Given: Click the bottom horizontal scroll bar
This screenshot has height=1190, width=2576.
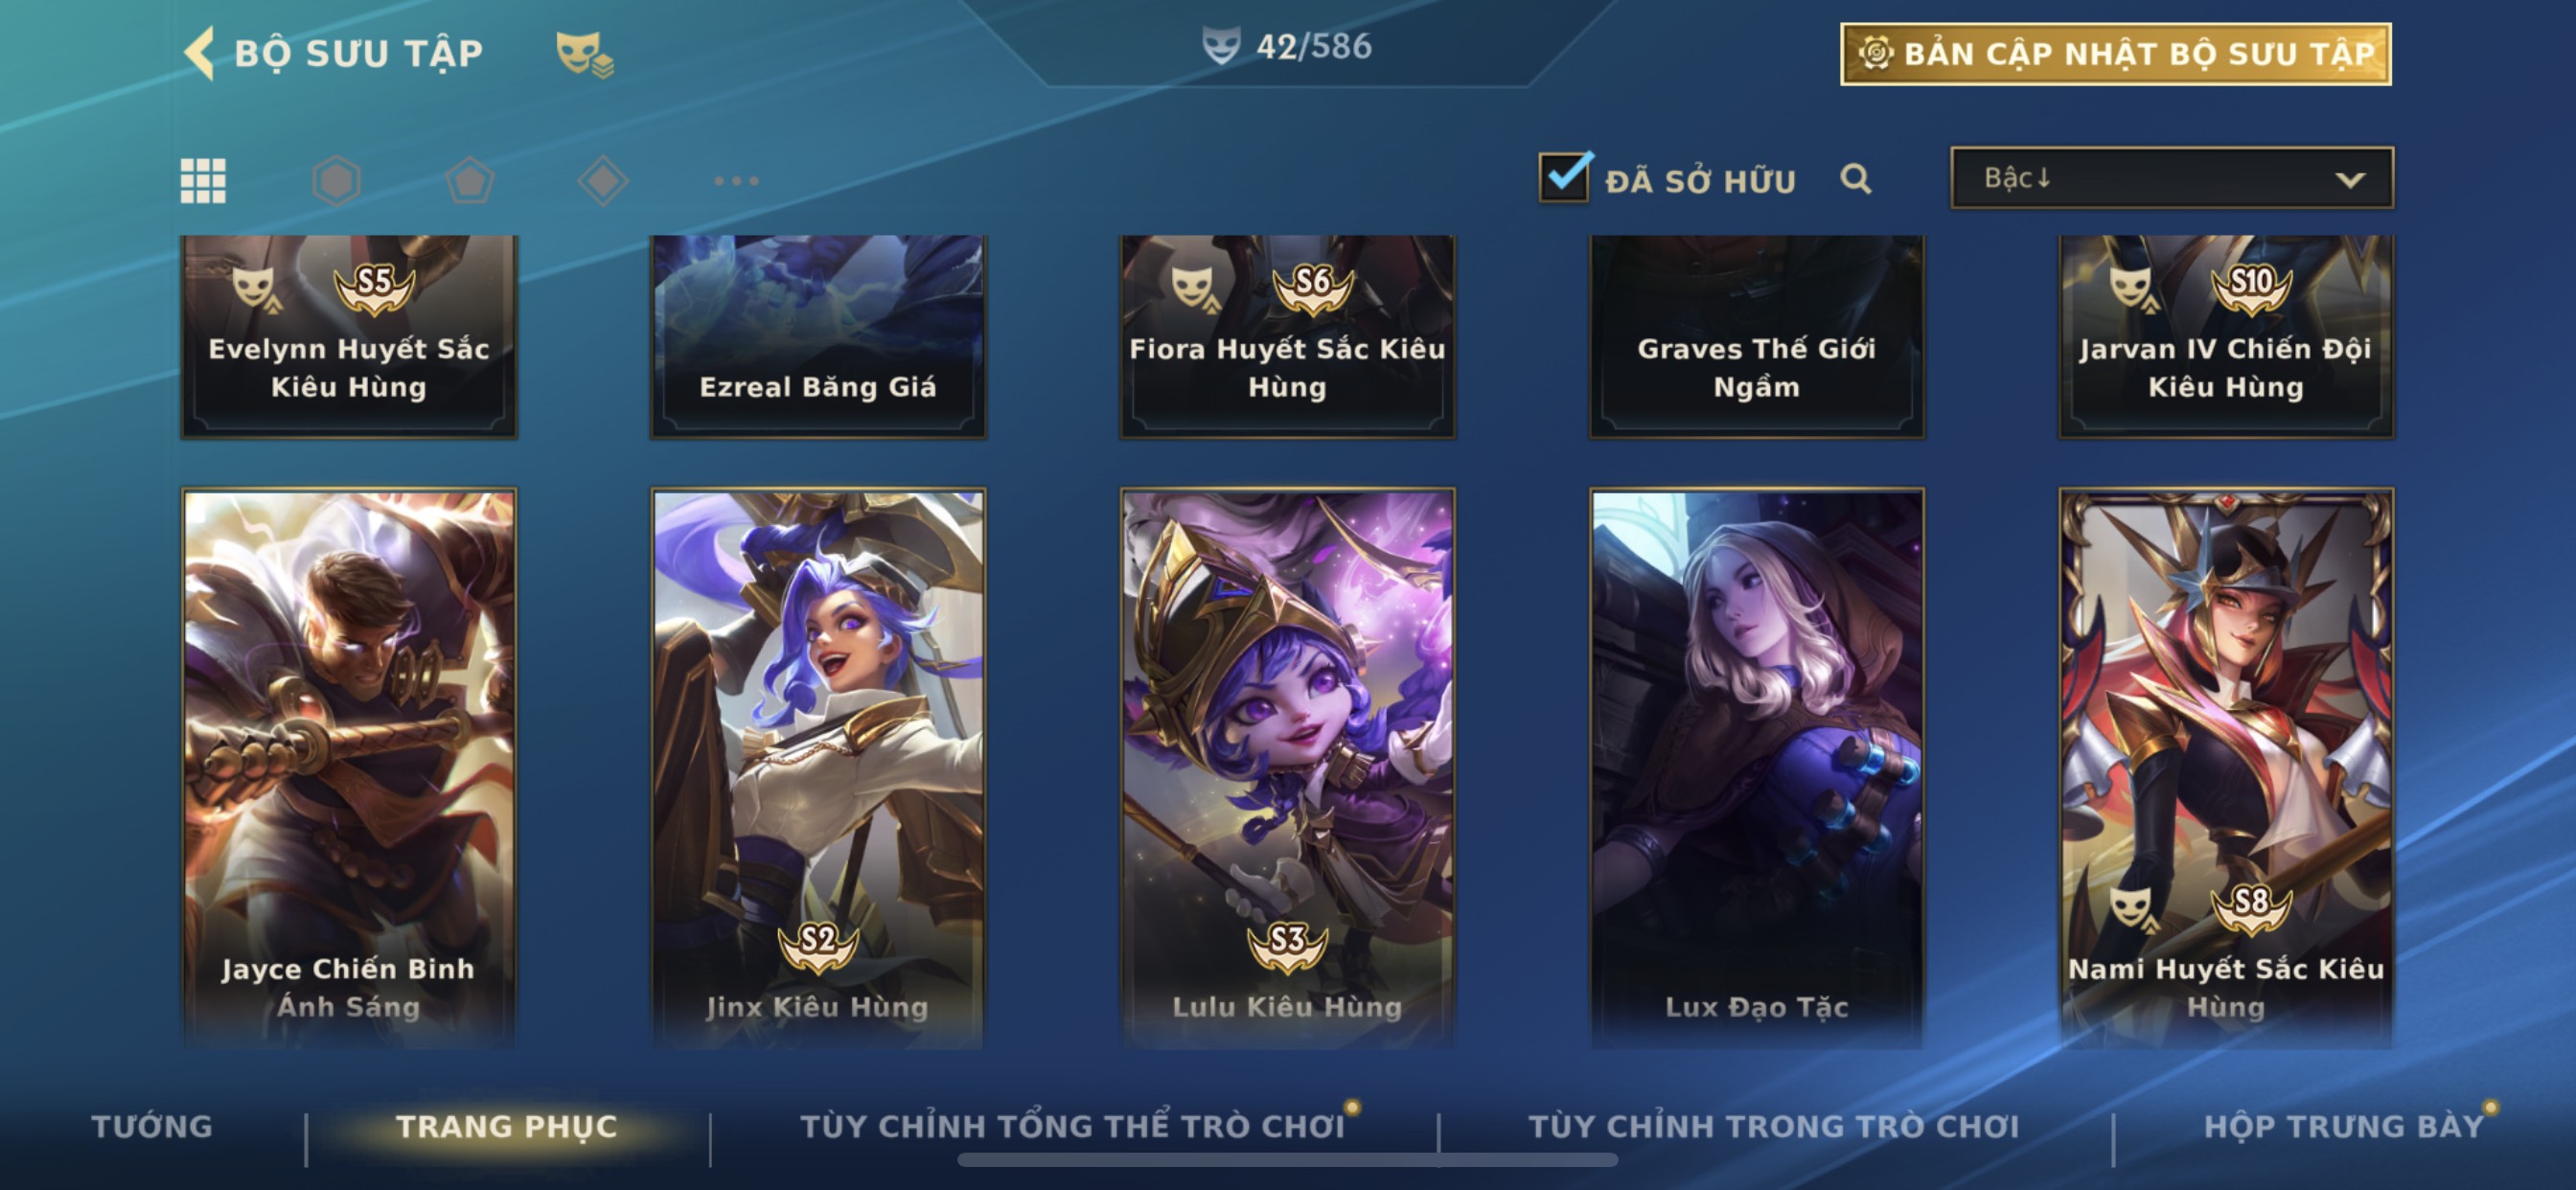Looking at the screenshot, I should 1287,1160.
